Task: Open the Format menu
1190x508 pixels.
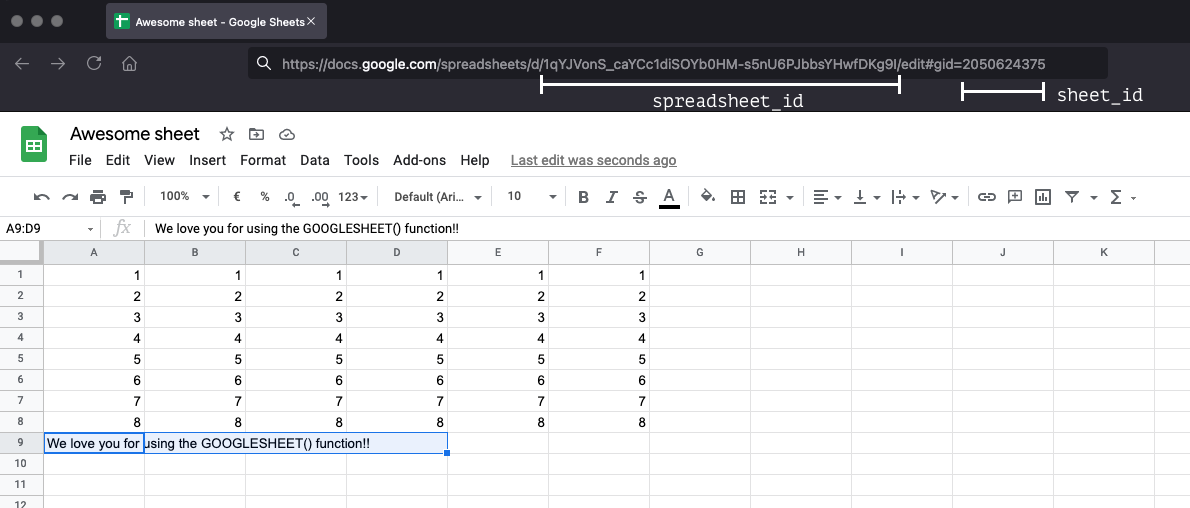Action: (263, 160)
